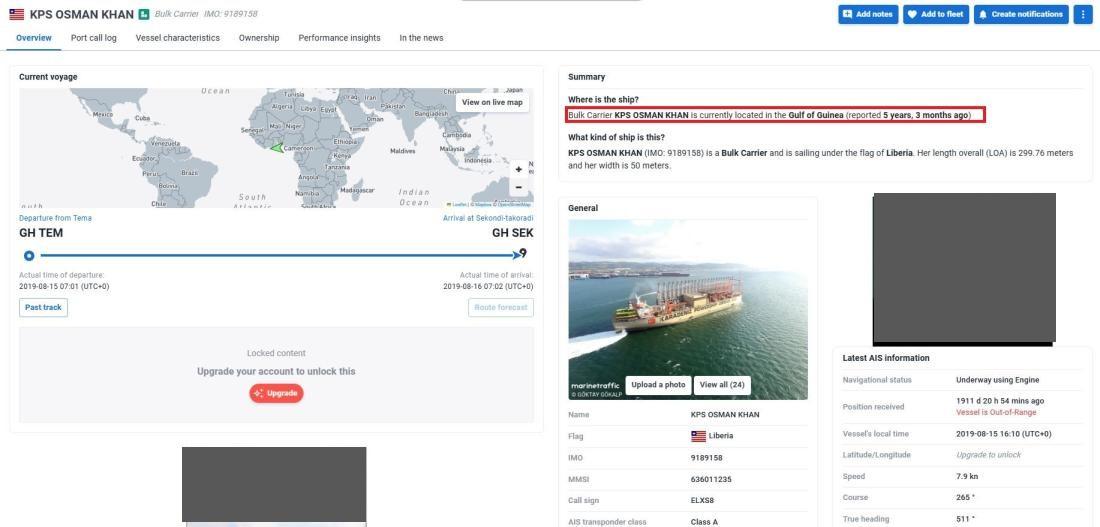The width and height of the screenshot is (1100, 527).
Task: Click the Vessel is Out-of-Range text
Action: pyautogui.click(x=995, y=412)
